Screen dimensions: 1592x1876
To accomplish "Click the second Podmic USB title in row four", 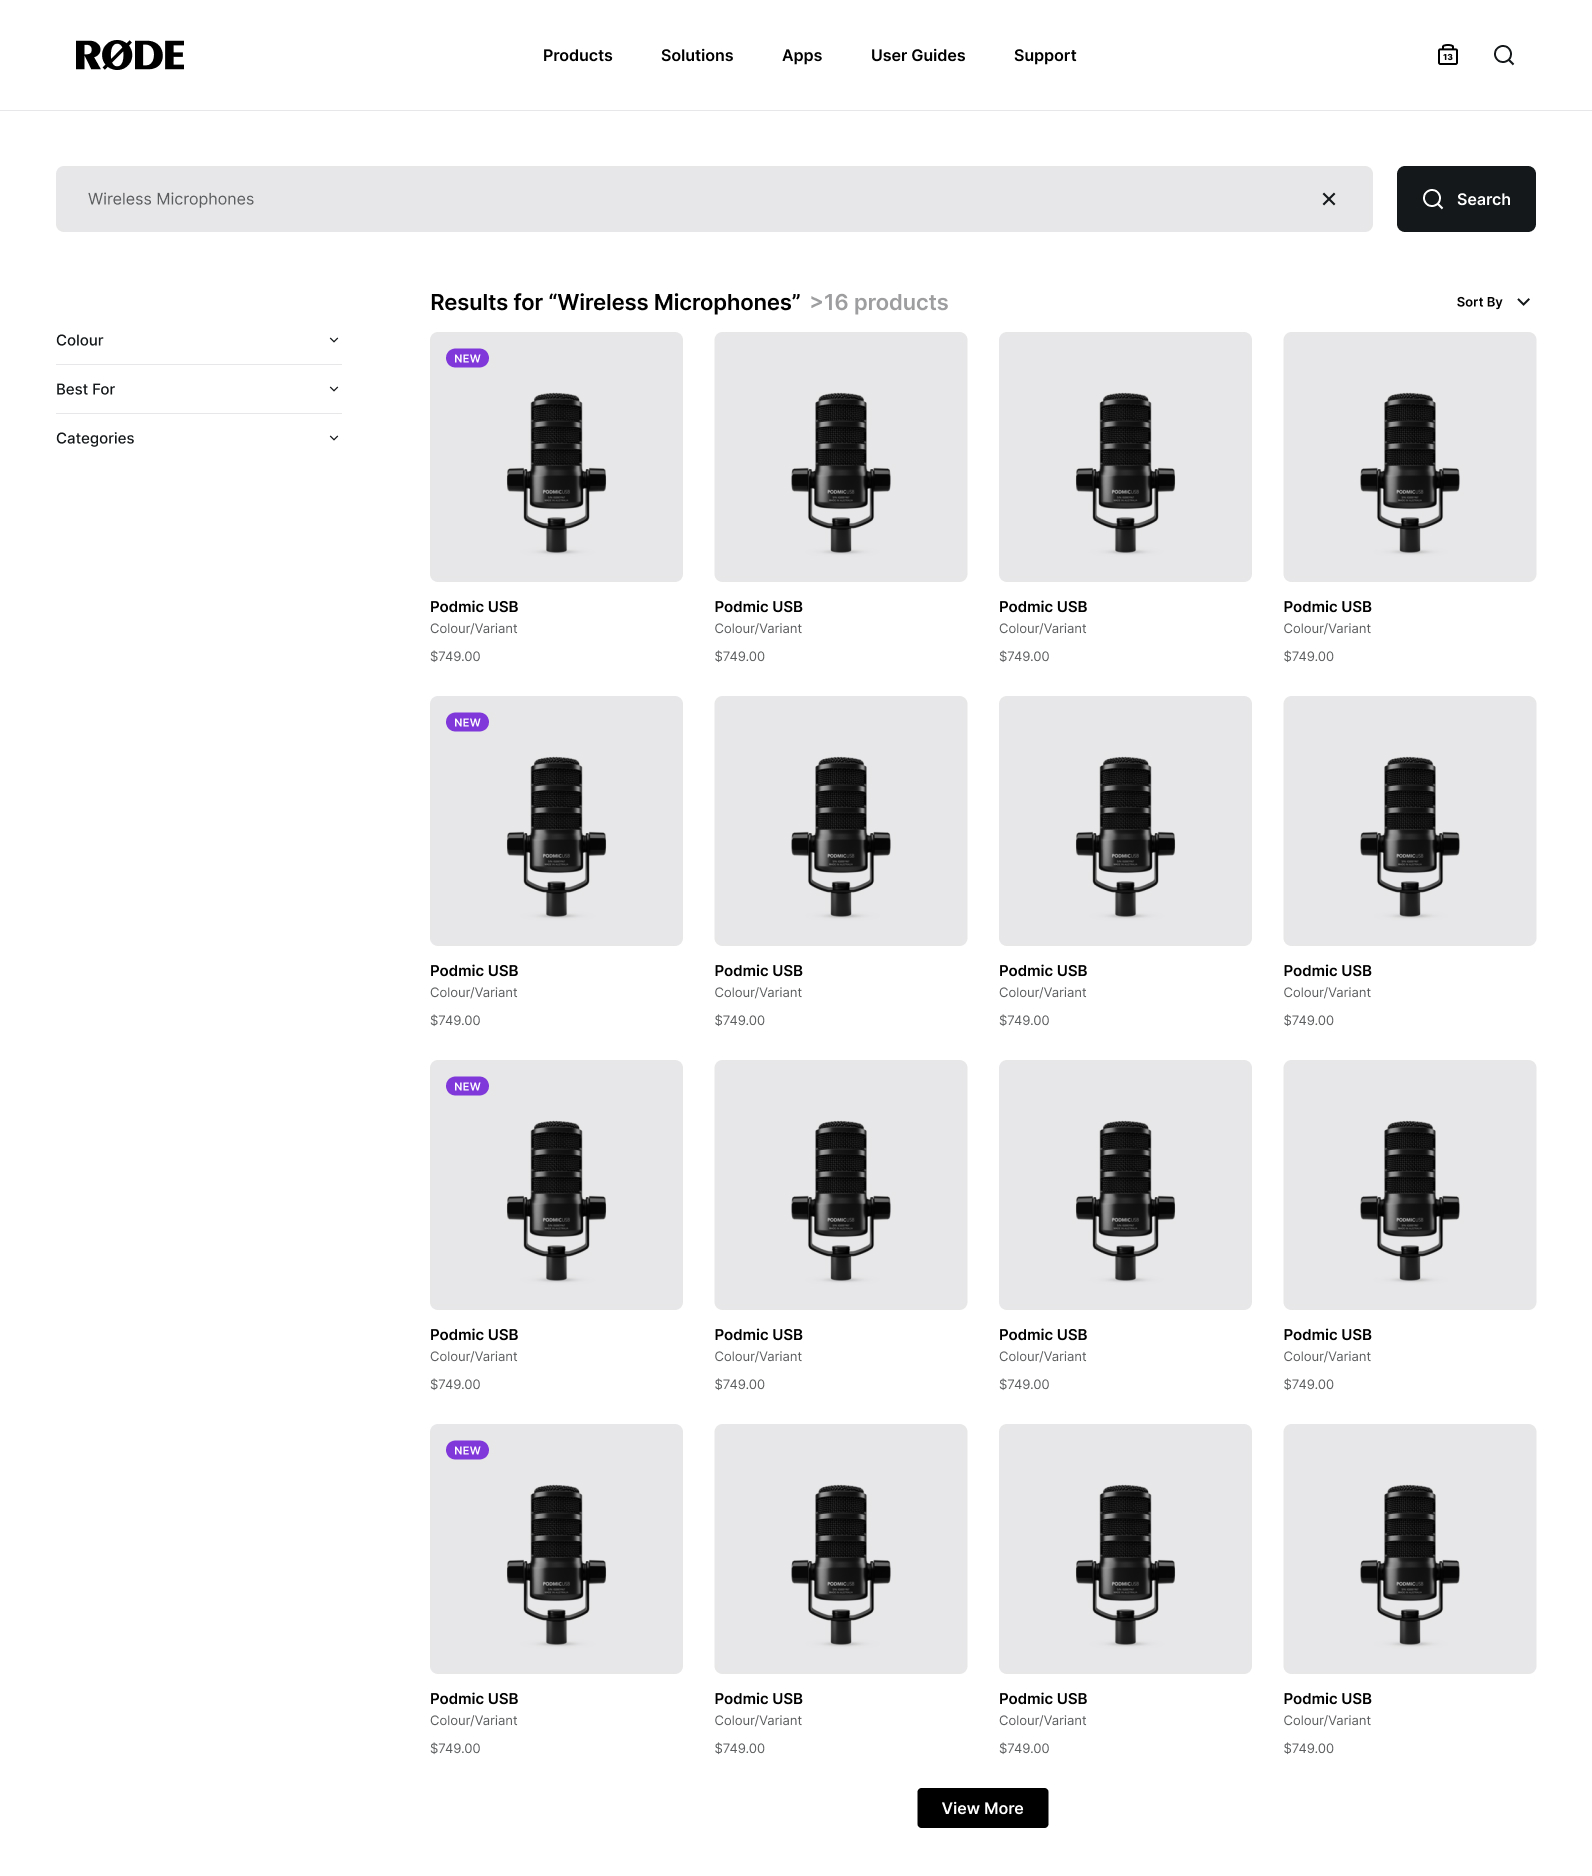I will [759, 1699].
